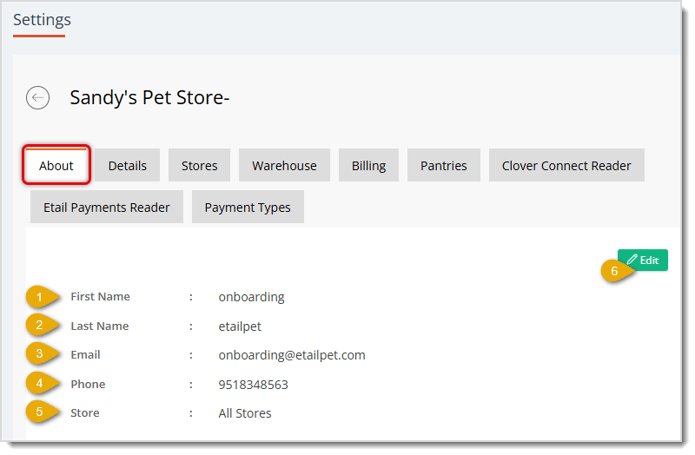Click the Settings page heading
Viewport: 695px width, 455px height.
point(42,20)
